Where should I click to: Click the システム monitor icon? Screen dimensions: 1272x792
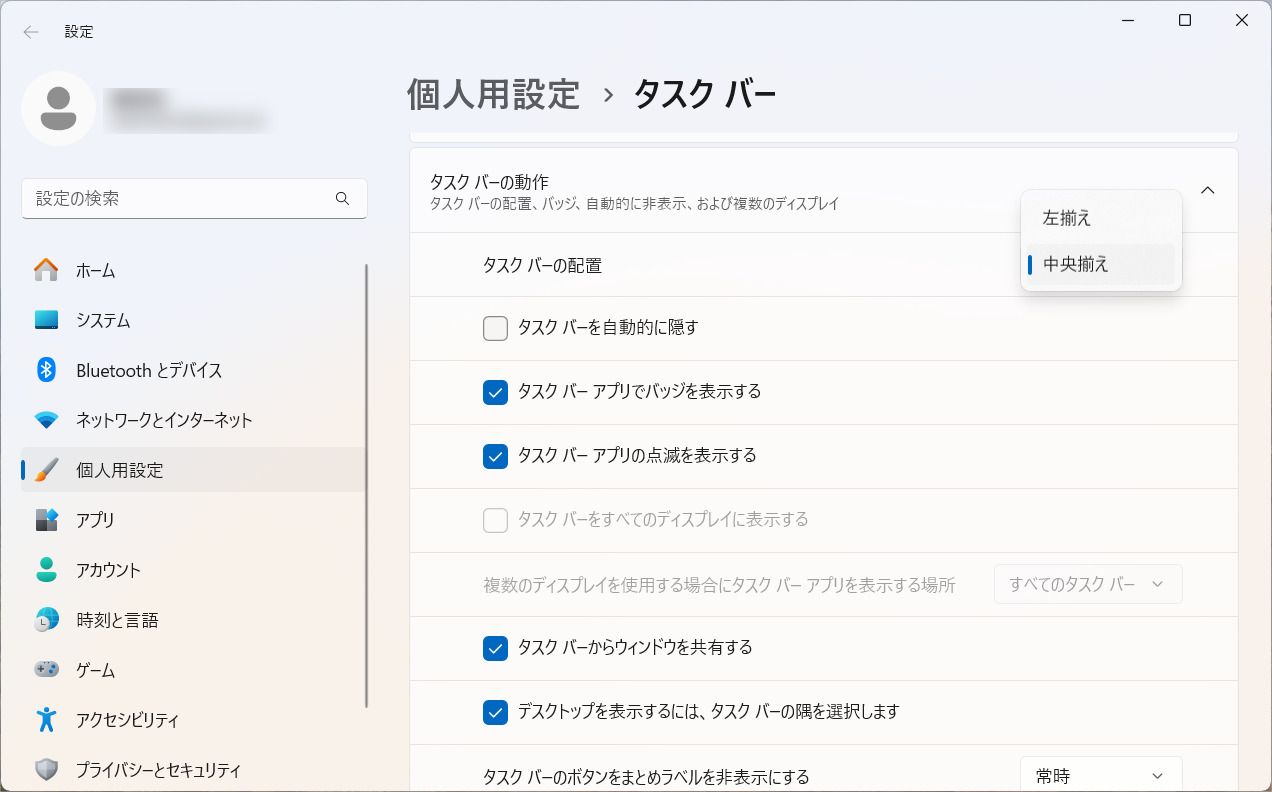[46, 320]
